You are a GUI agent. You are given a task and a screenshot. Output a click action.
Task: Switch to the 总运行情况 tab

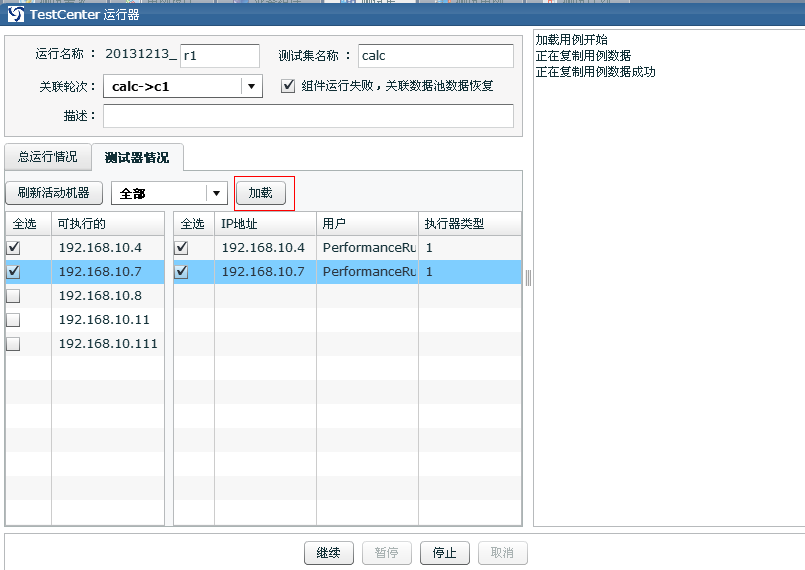click(47, 157)
